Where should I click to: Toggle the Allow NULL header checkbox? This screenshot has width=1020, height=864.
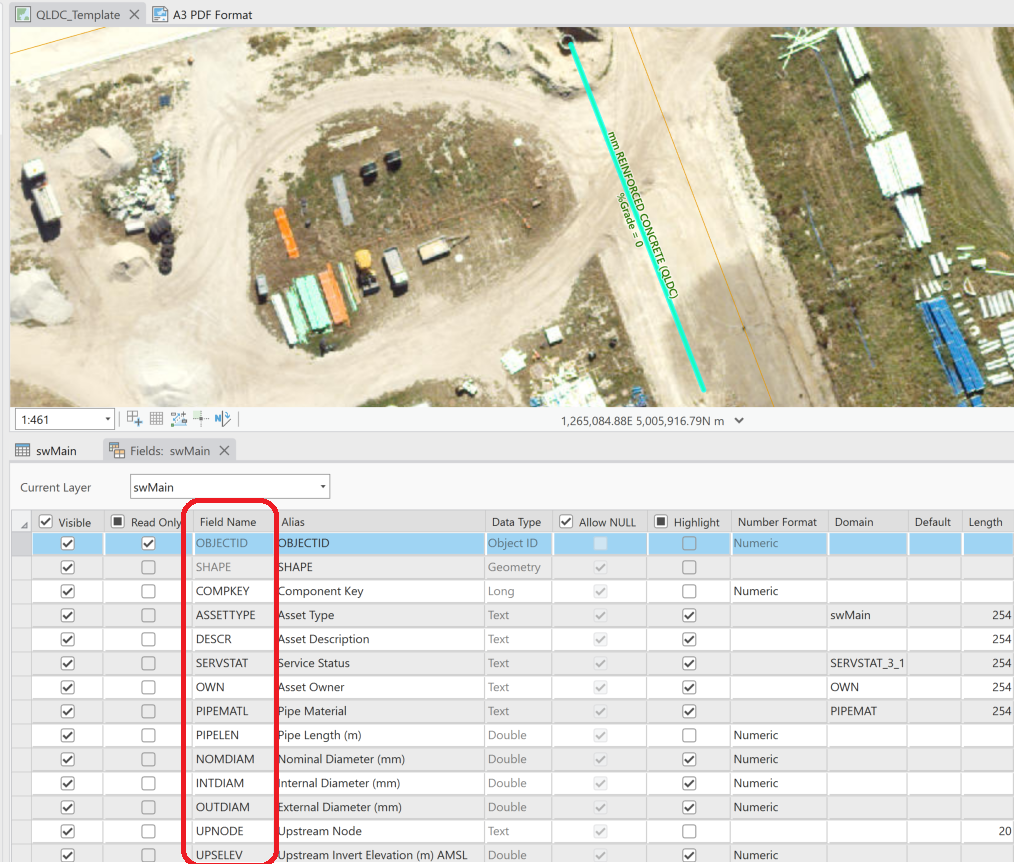click(567, 522)
